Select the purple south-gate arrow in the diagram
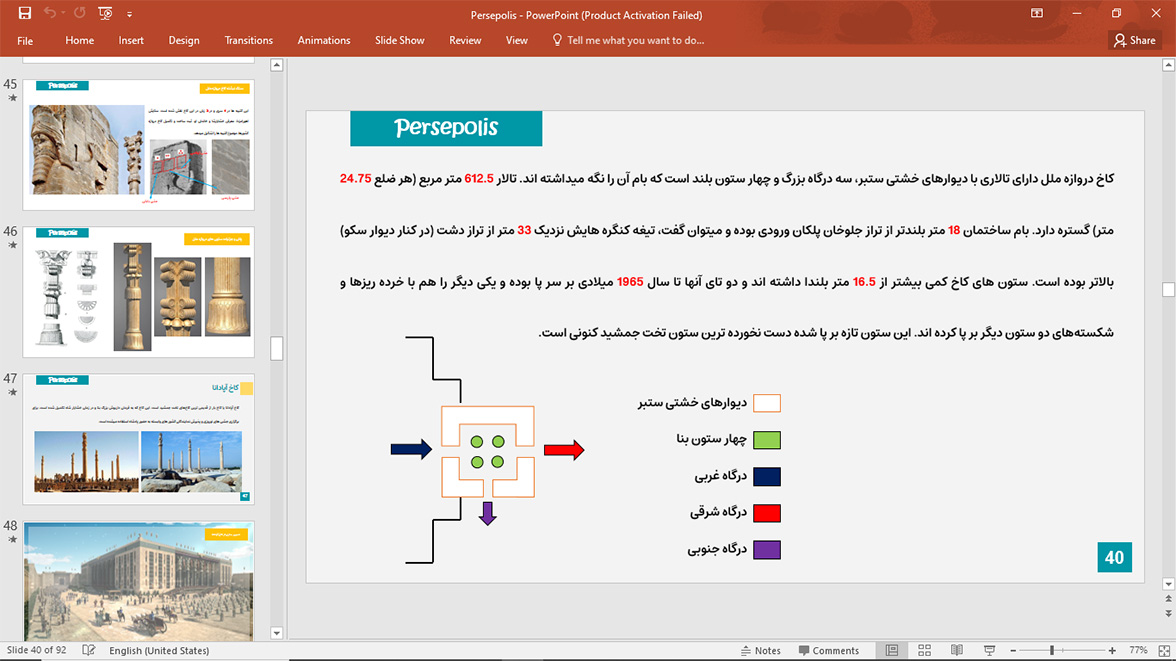This screenshot has height=661, width=1176. tap(488, 513)
